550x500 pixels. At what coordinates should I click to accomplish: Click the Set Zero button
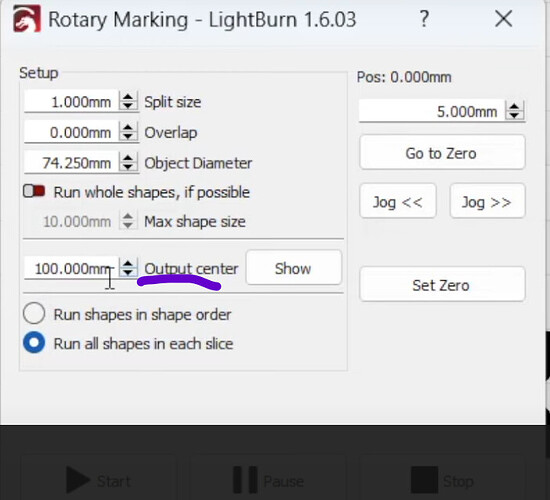pyautogui.click(x=442, y=285)
